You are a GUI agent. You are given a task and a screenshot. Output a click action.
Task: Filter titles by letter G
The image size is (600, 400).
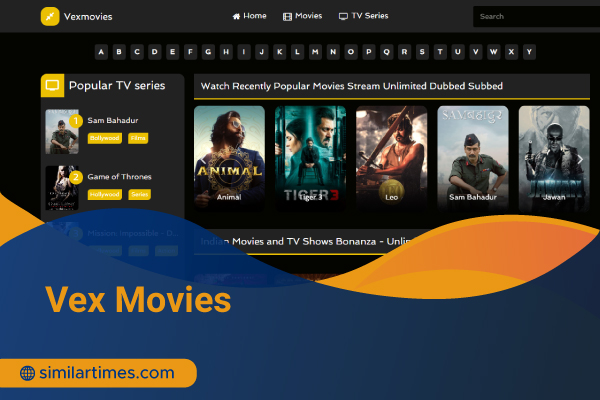click(x=208, y=52)
